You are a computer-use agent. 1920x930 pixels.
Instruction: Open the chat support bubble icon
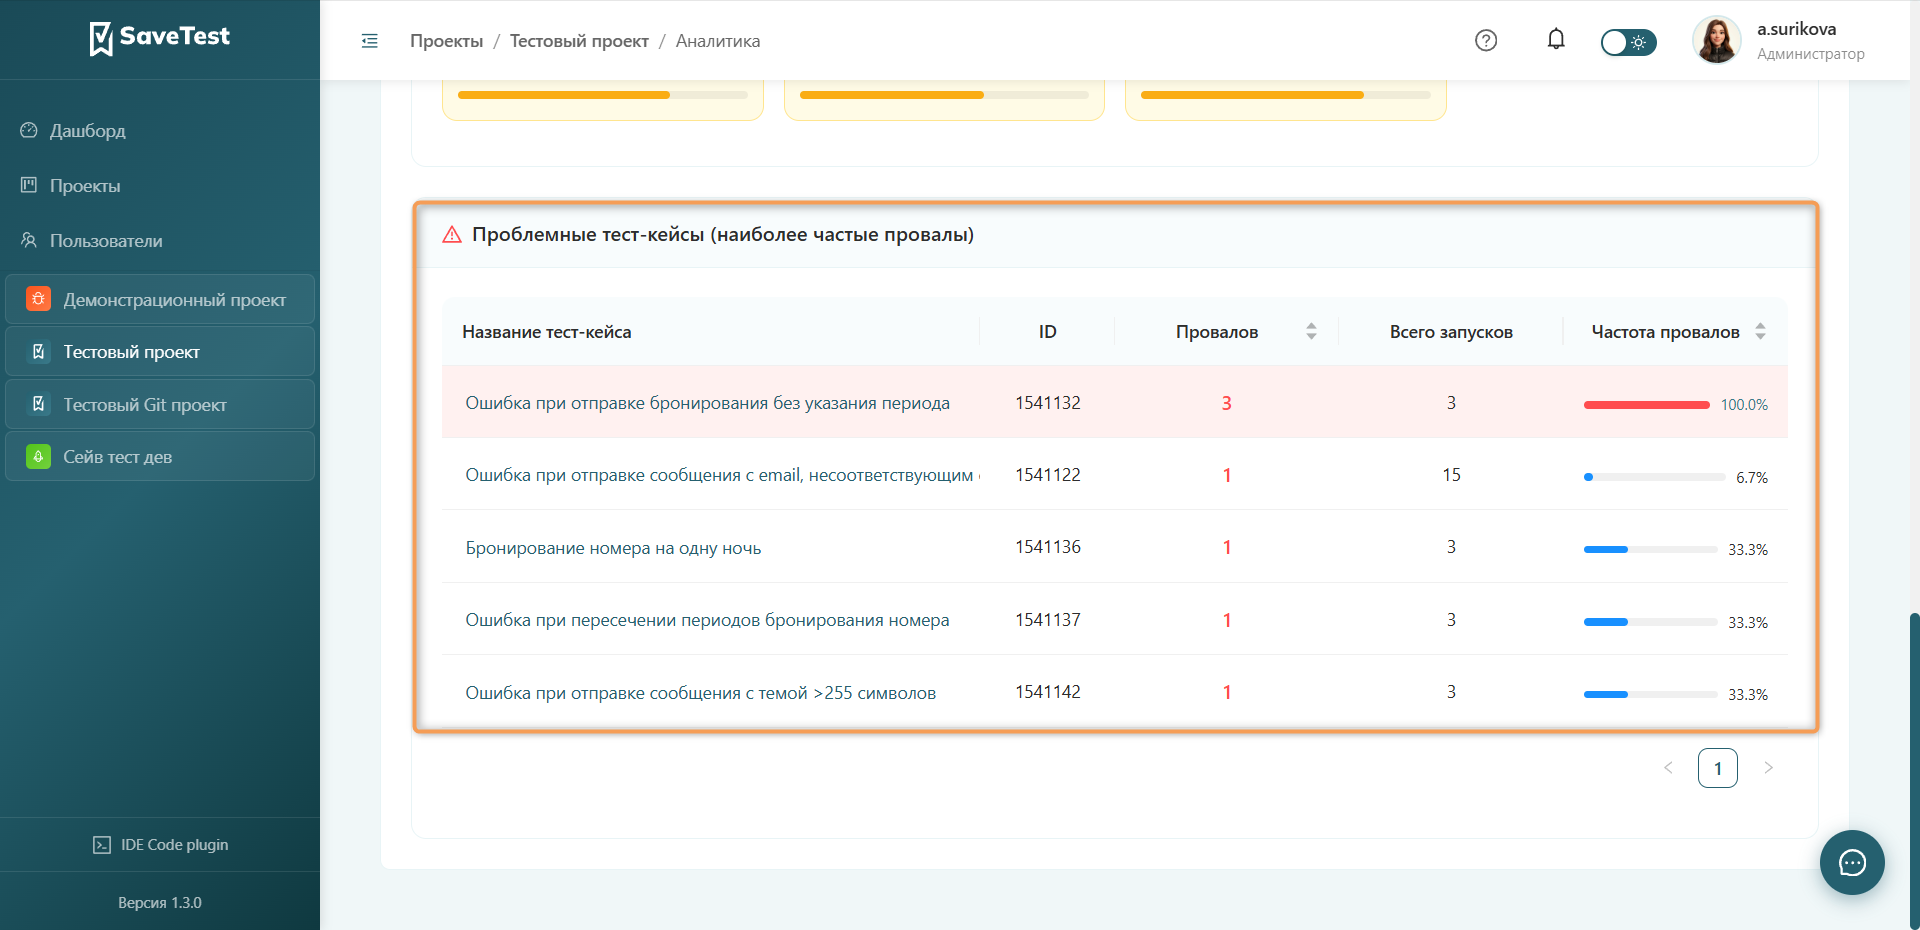pos(1852,862)
